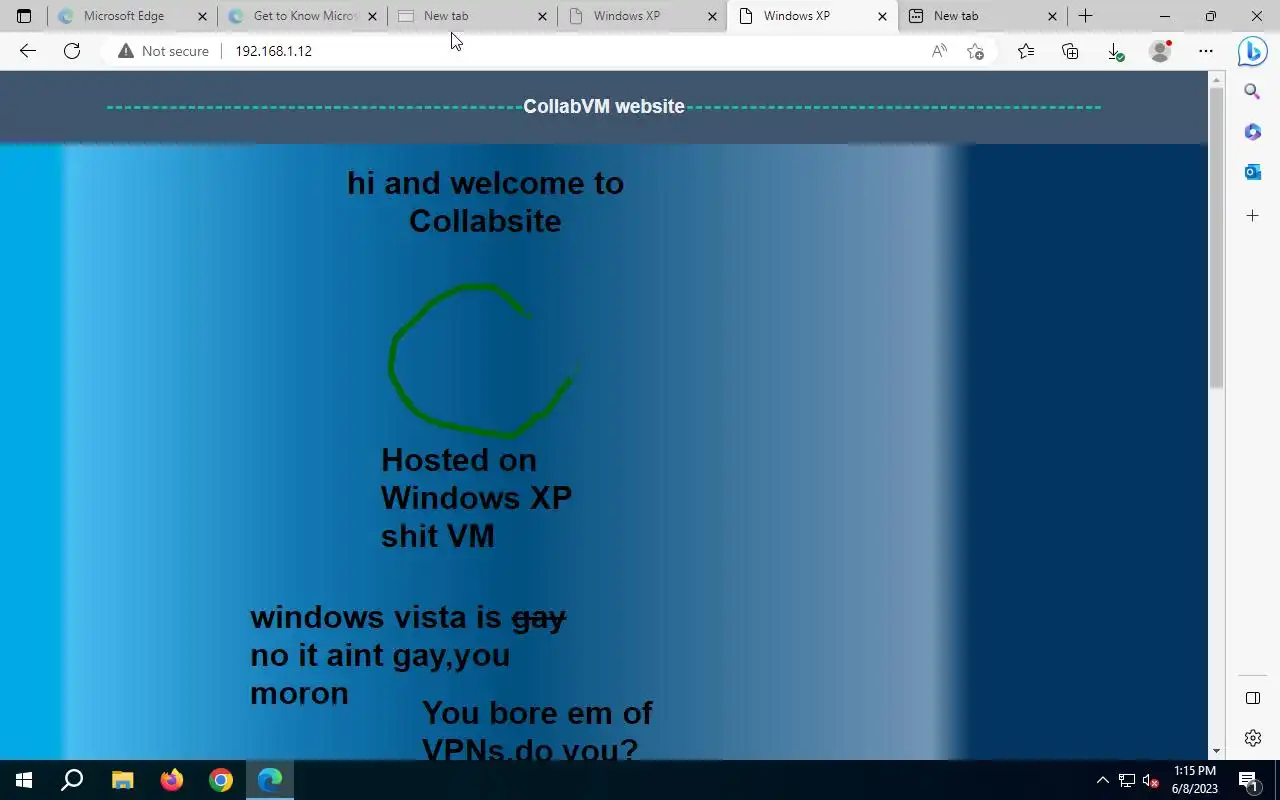Open the Microsoft 365 sidebar icon

[x=1252, y=132]
